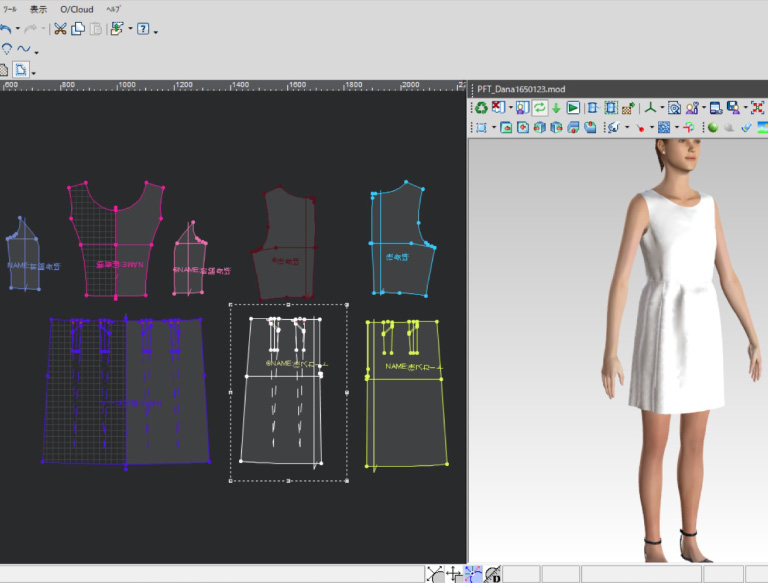Click the question mark help icon
This screenshot has height=583, width=768.
pyautogui.click(x=143, y=29)
